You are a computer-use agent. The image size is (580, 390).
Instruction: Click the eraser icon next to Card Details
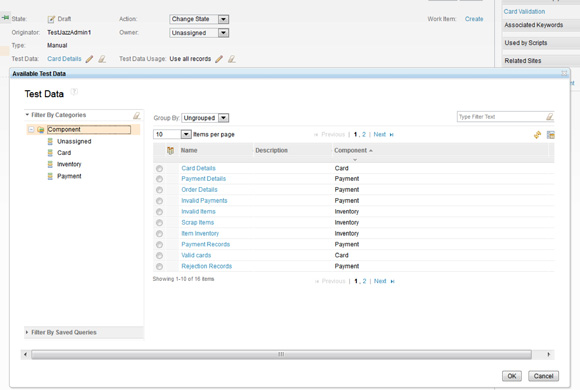tap(102, 59)
